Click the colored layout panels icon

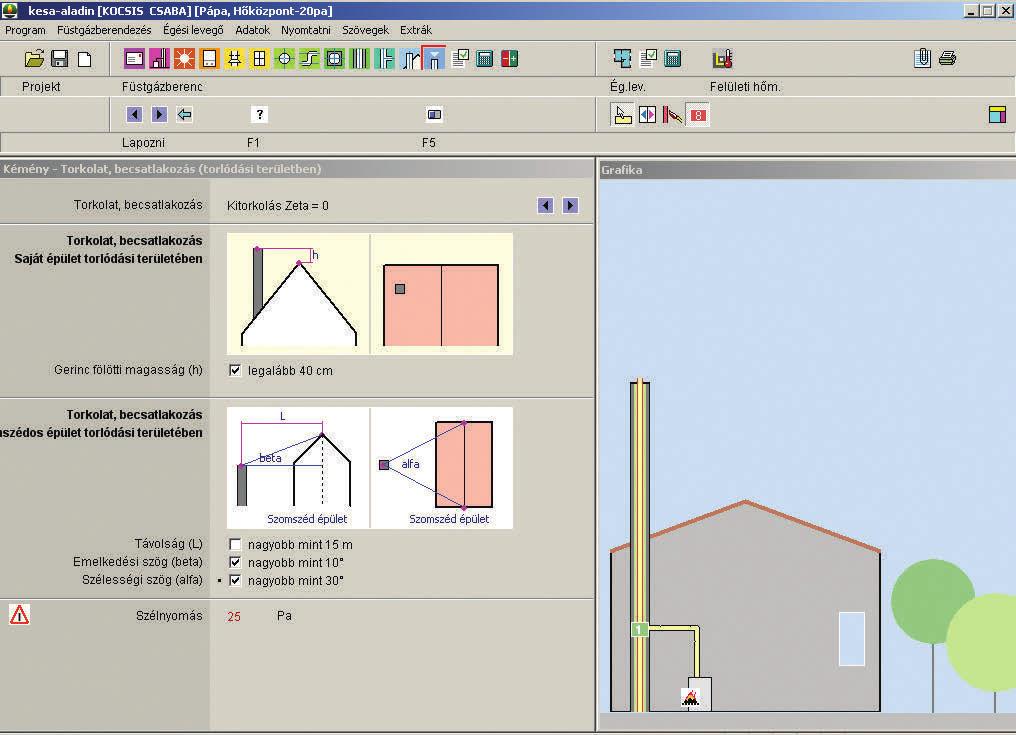point(997,115)
